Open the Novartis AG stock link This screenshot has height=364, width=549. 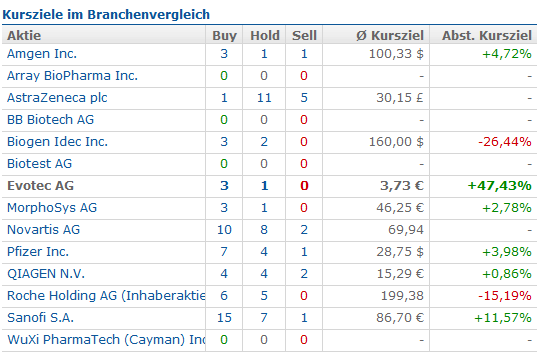pos(43,230)
